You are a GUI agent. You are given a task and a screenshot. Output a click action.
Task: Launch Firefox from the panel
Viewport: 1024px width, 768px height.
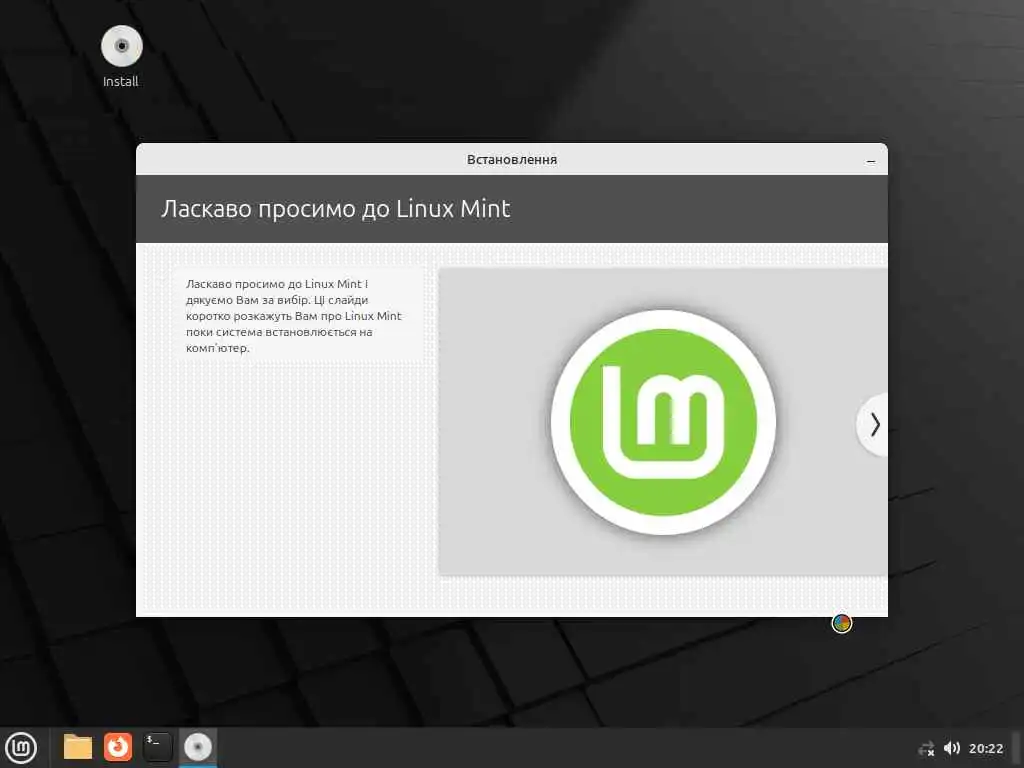point(118,747)
